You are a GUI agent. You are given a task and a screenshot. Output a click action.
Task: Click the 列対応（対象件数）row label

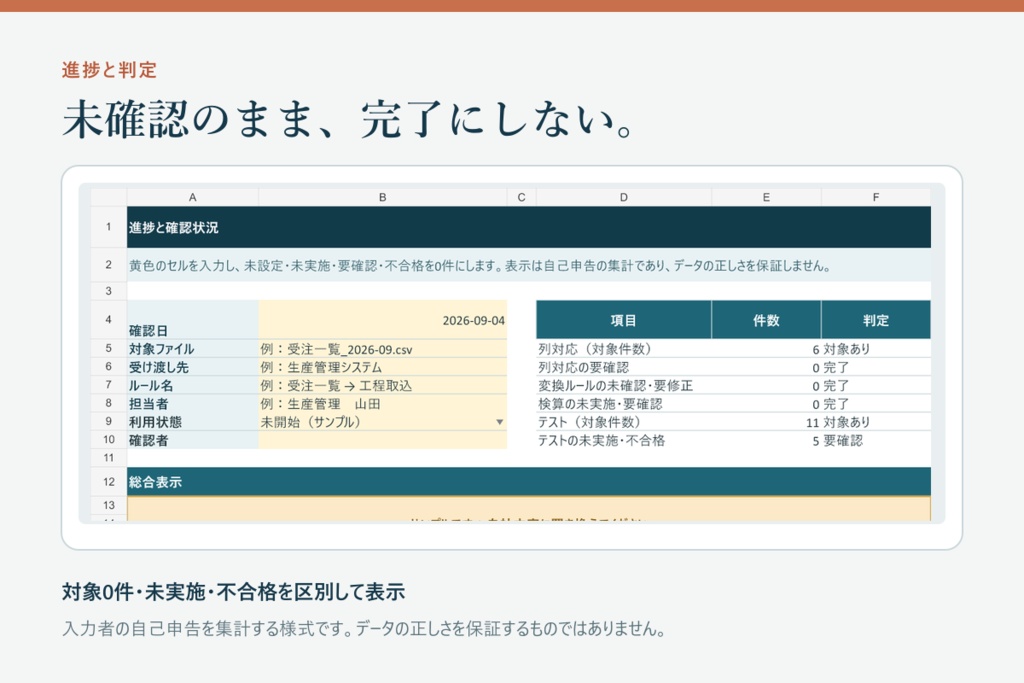[624, 349]
